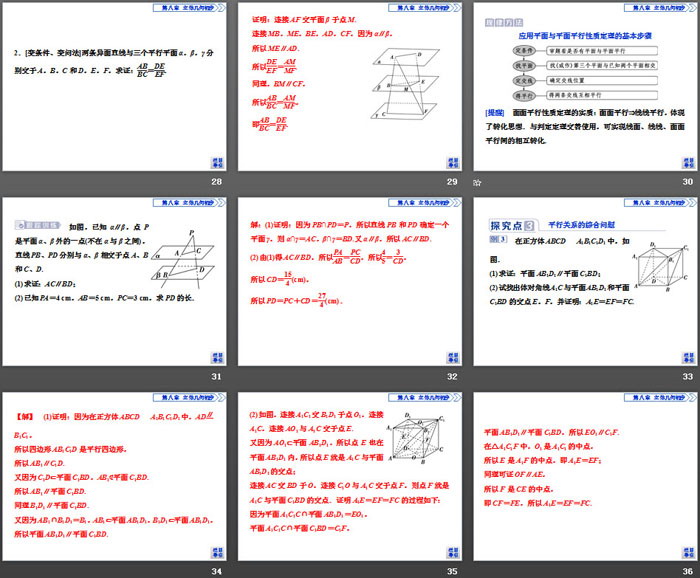Screen dimensions: 700x578
Task: Click the 【解】 label on slide 34
Action: (25, 417)
